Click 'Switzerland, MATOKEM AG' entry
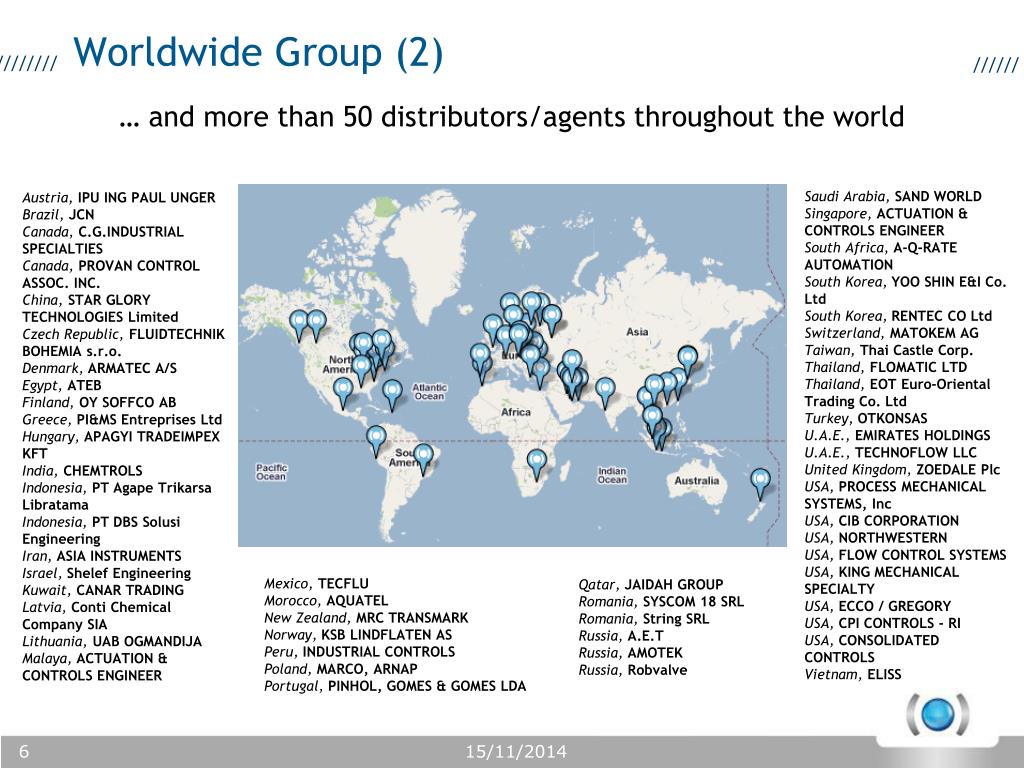Image resolution: width=1024 pixels, height=768 pixels. coord(891,333)
